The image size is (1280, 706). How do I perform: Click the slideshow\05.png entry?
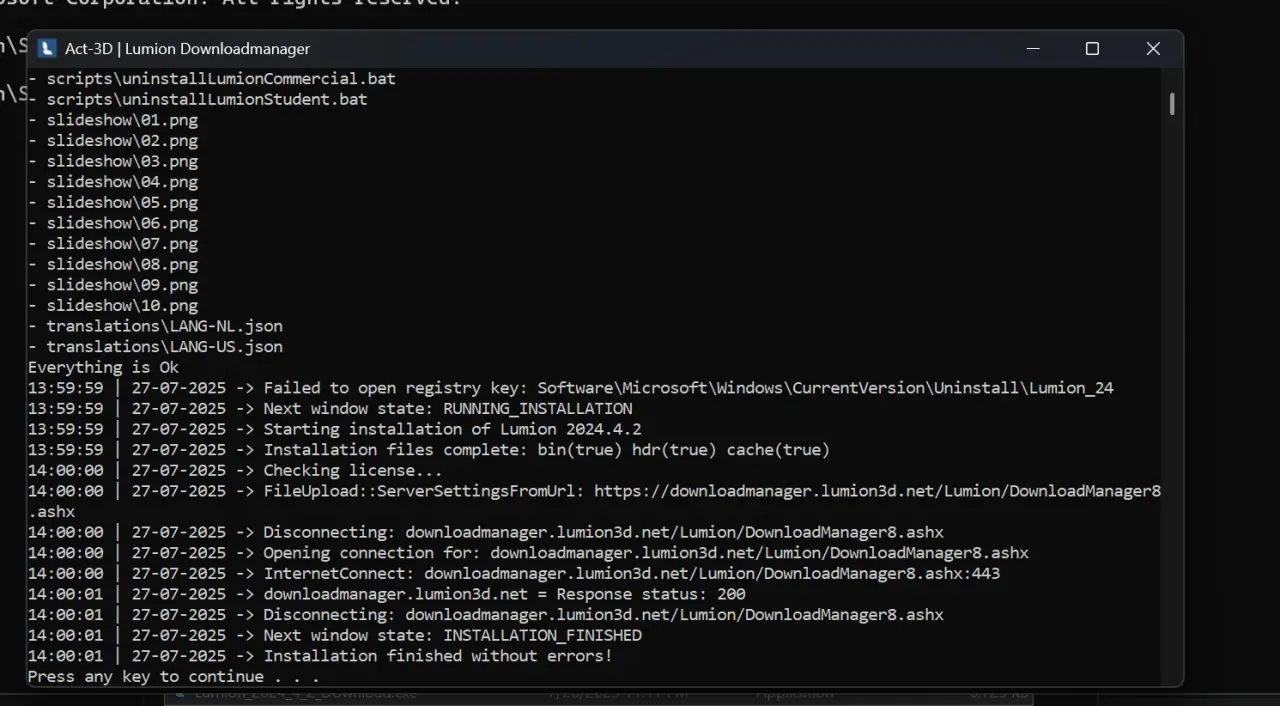click(113, 202)
